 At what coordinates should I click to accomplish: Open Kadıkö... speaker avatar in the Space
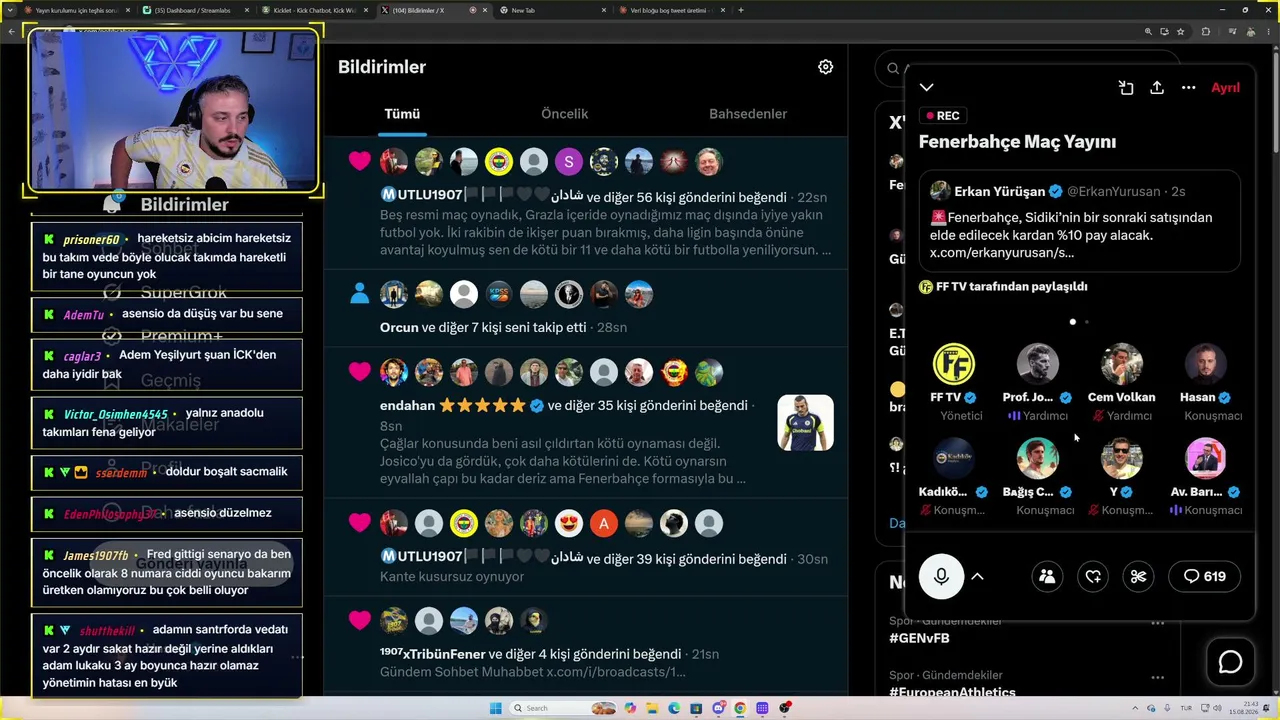953,458
